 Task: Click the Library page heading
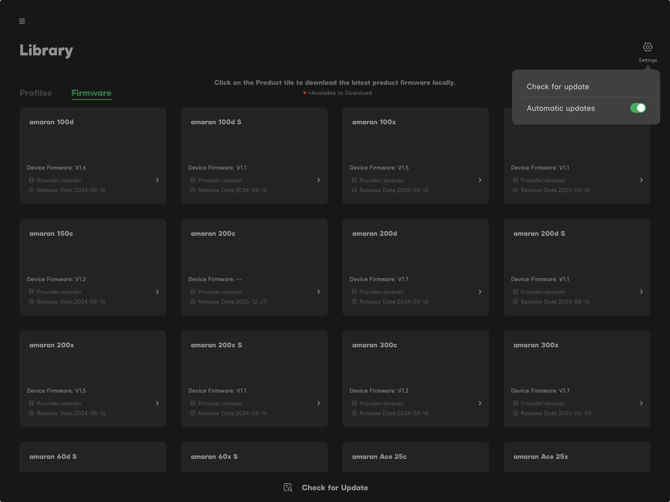click(x=46, y=50)
